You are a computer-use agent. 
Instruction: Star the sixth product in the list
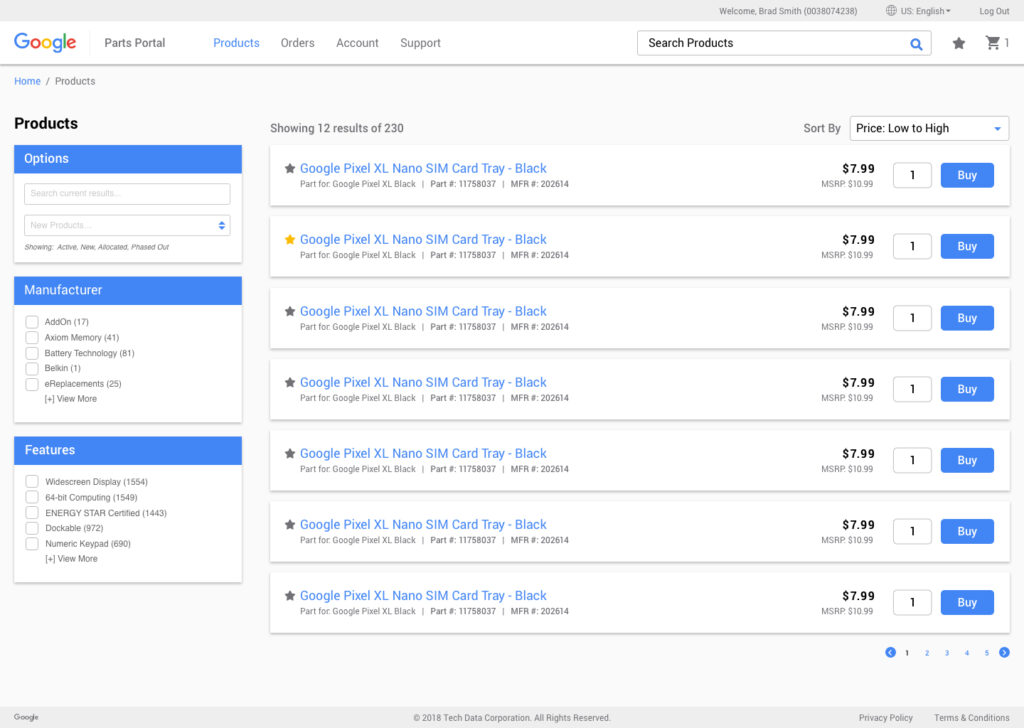pyautogui.click(x=290, y=525)
